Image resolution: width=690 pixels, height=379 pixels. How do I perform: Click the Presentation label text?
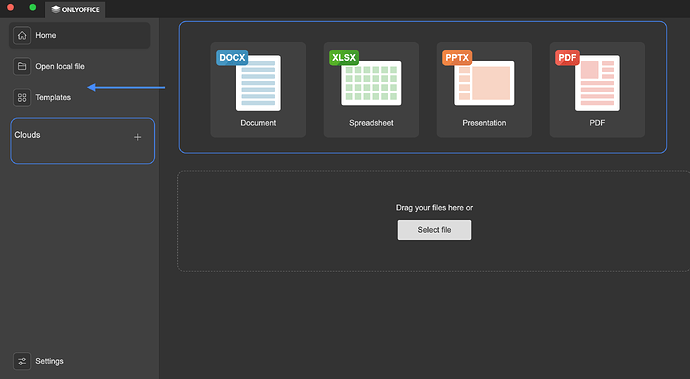[484, 123]
